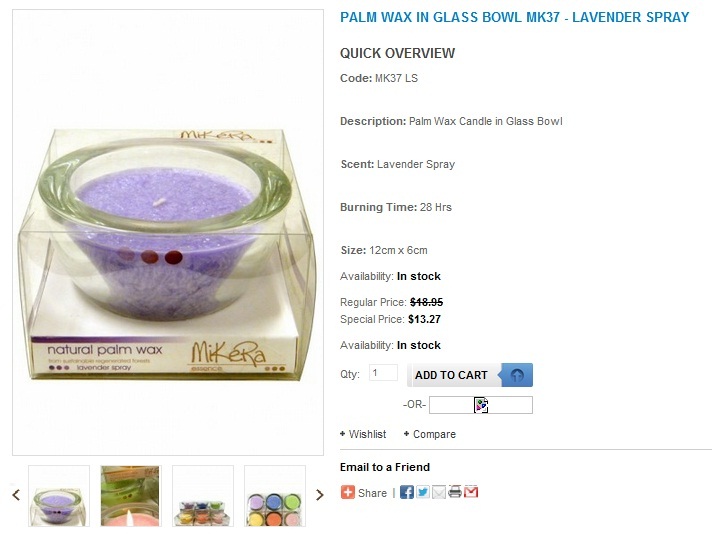Open the orange plus Share menu
This screenshot has height=536, width=712.
pyautogui.click(x=364, y=492)
